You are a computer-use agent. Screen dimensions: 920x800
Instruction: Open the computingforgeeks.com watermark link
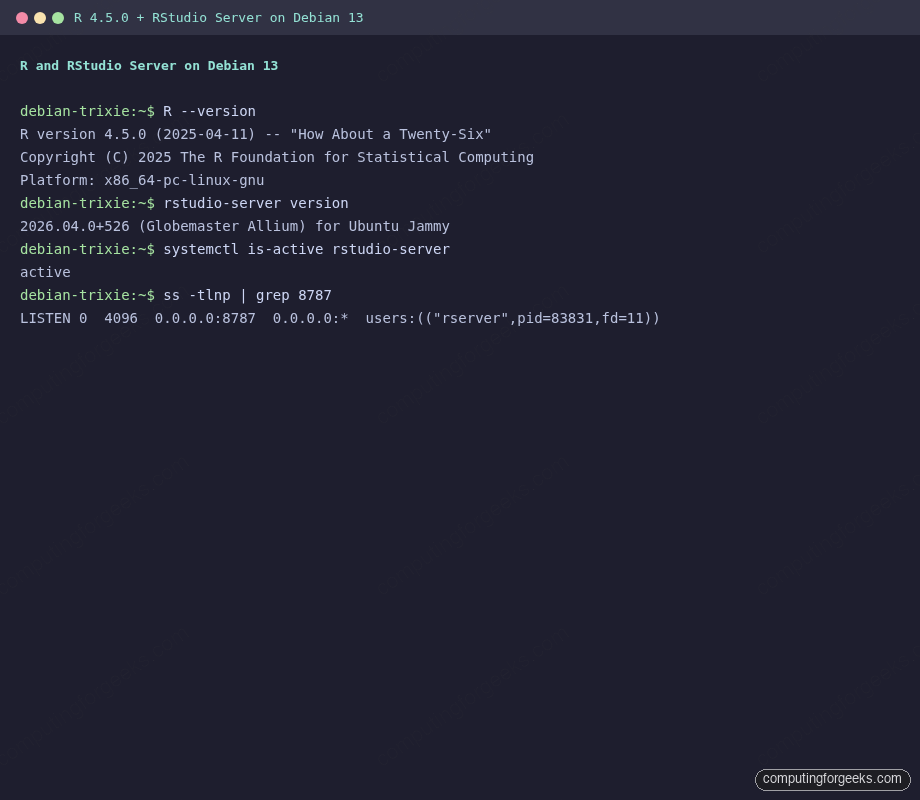tap(832, 779)
